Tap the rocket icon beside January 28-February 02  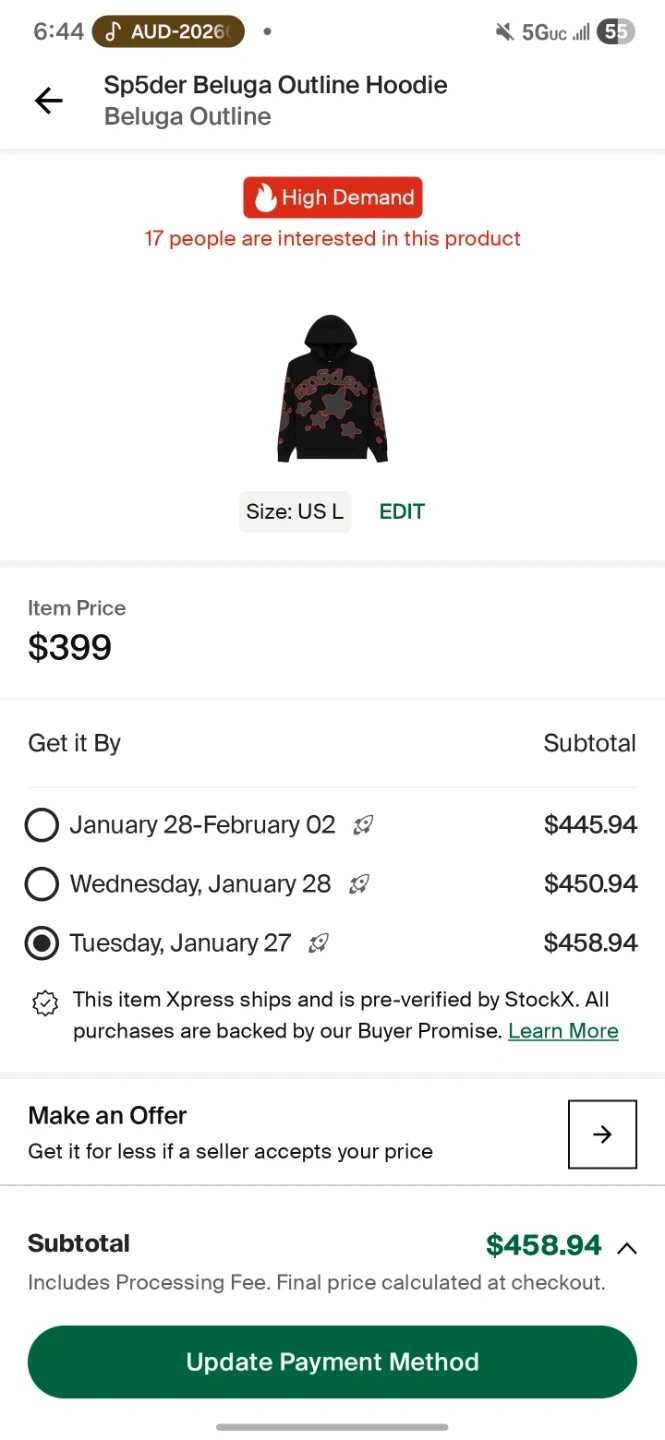coord(364,825)
